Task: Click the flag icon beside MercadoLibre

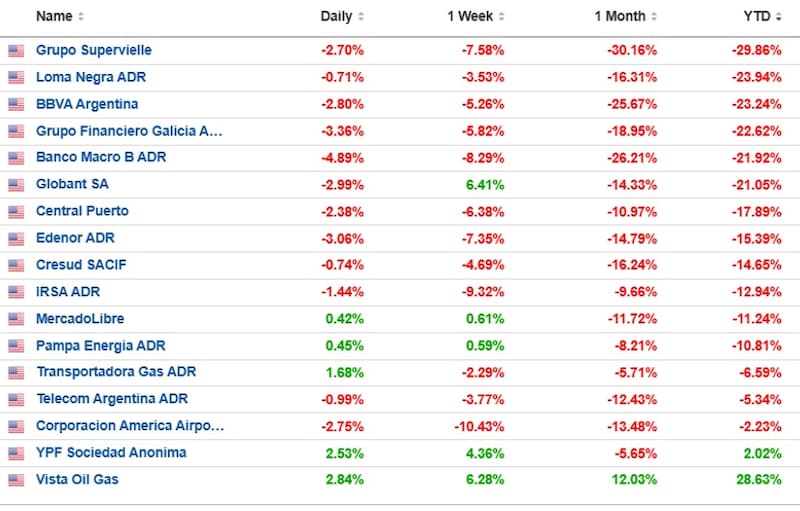Action: [x=16, y=319]
